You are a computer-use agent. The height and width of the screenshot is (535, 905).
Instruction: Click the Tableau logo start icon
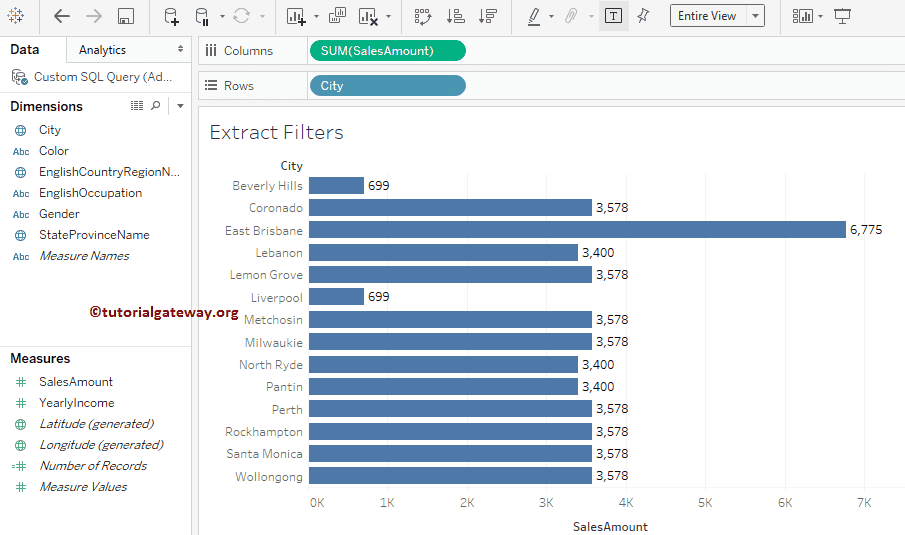point(16,16)
